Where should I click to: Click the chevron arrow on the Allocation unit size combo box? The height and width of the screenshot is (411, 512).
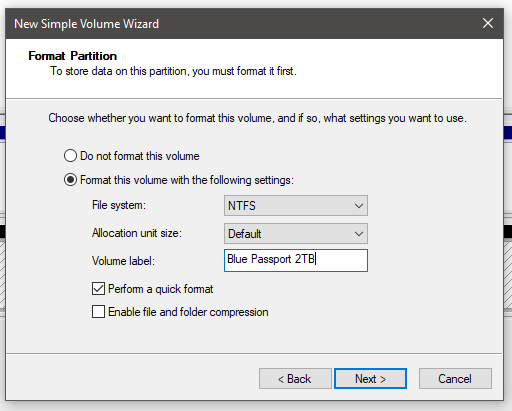pyautogui.click(x=359, y=234)
